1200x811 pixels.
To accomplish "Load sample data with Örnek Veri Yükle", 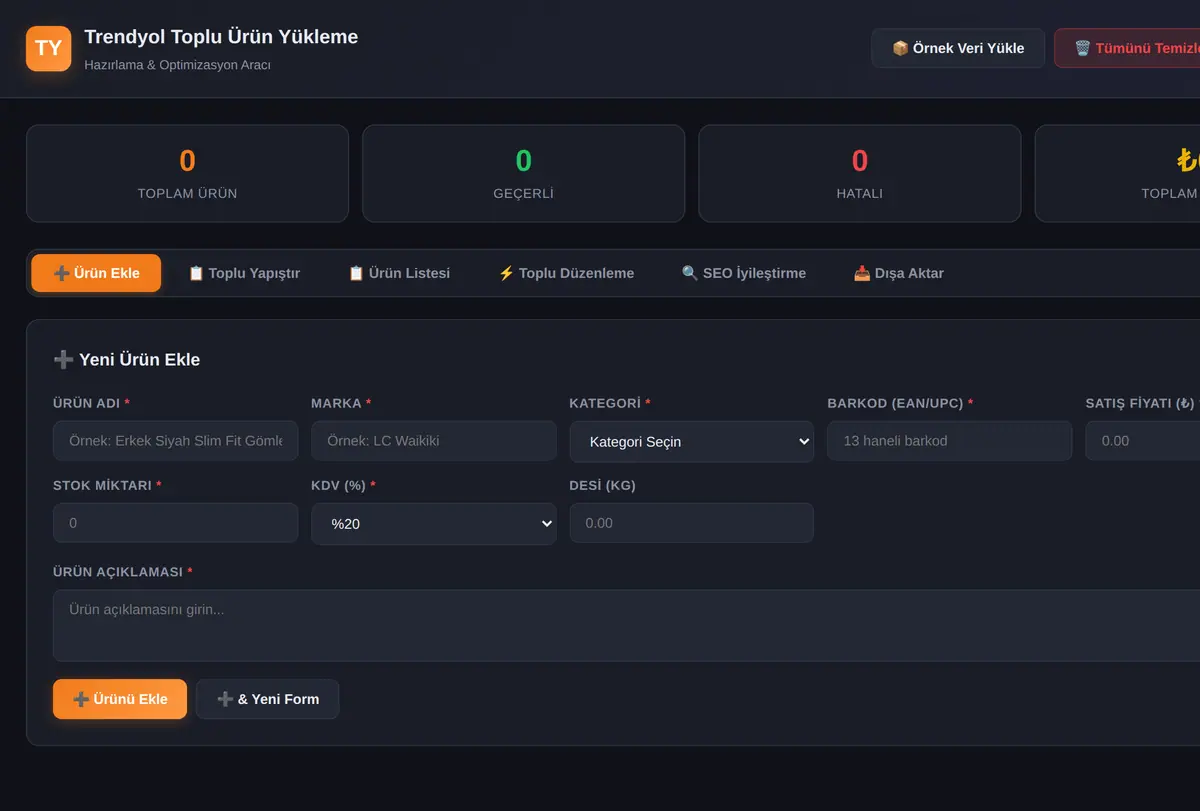I will (x=958, y=48).
